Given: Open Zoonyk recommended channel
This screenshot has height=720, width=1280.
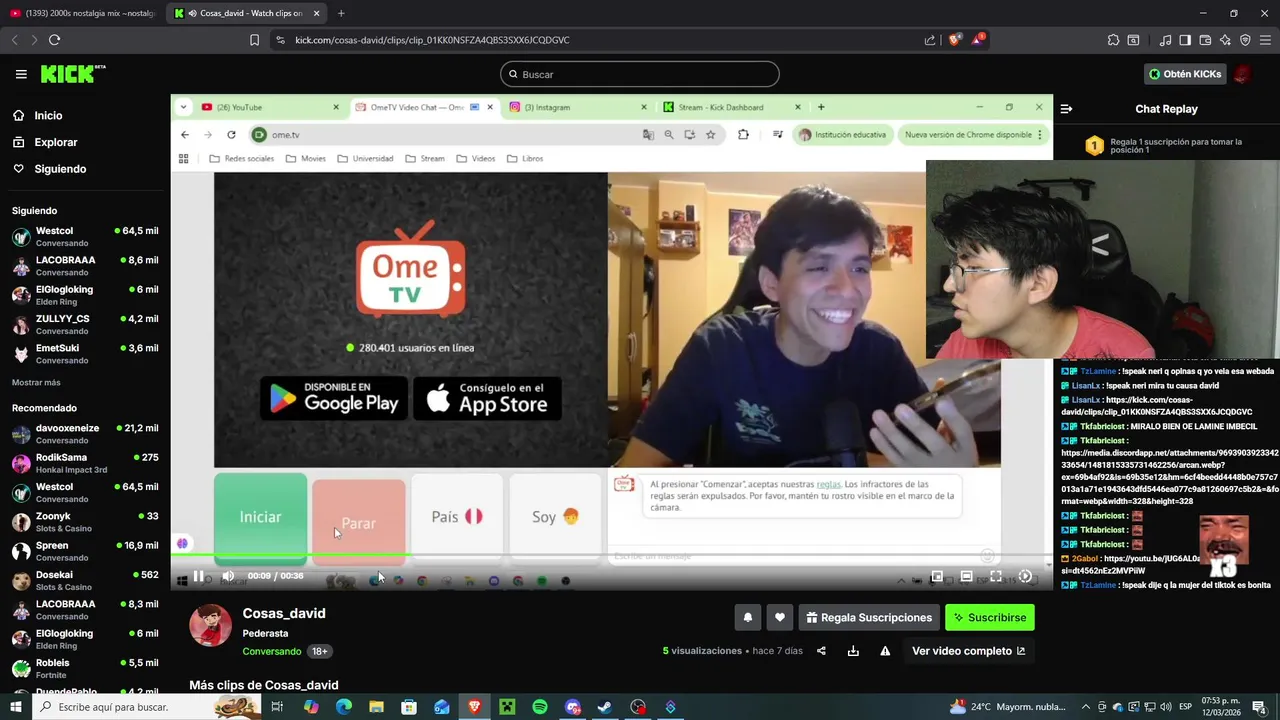Looking at the screenshot, I should (x=85, y=522).
